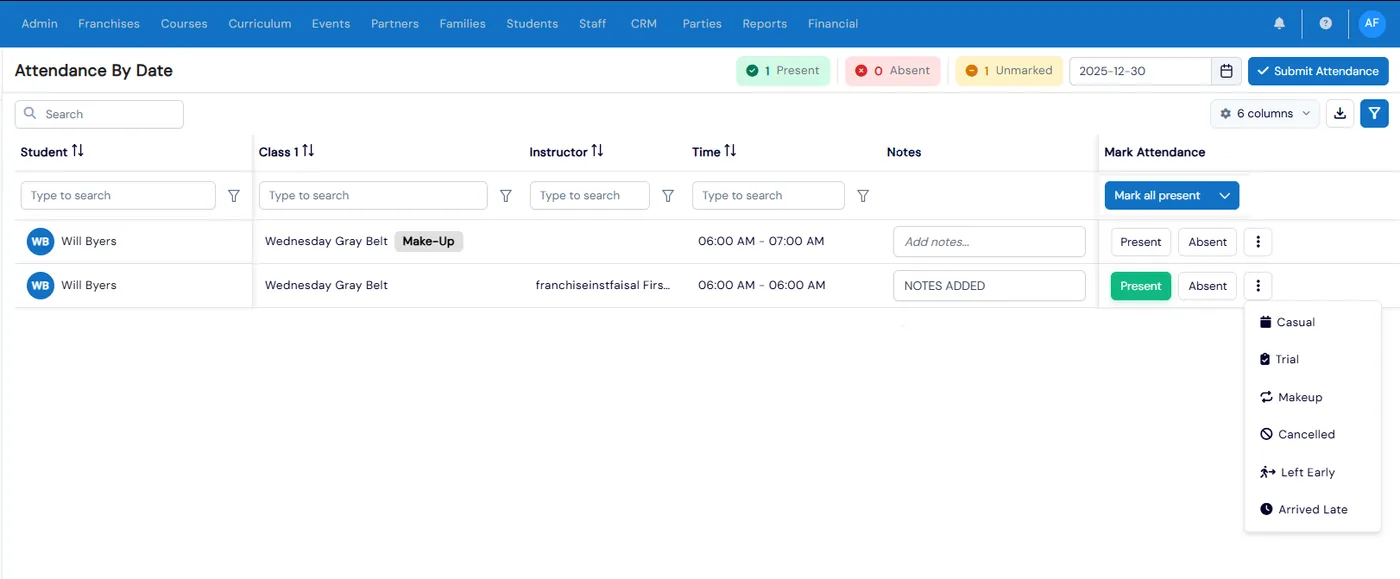Click the NOTES ADDED text field
The width and height of the screenshot is (1400, 579).
tap(989, 286)
